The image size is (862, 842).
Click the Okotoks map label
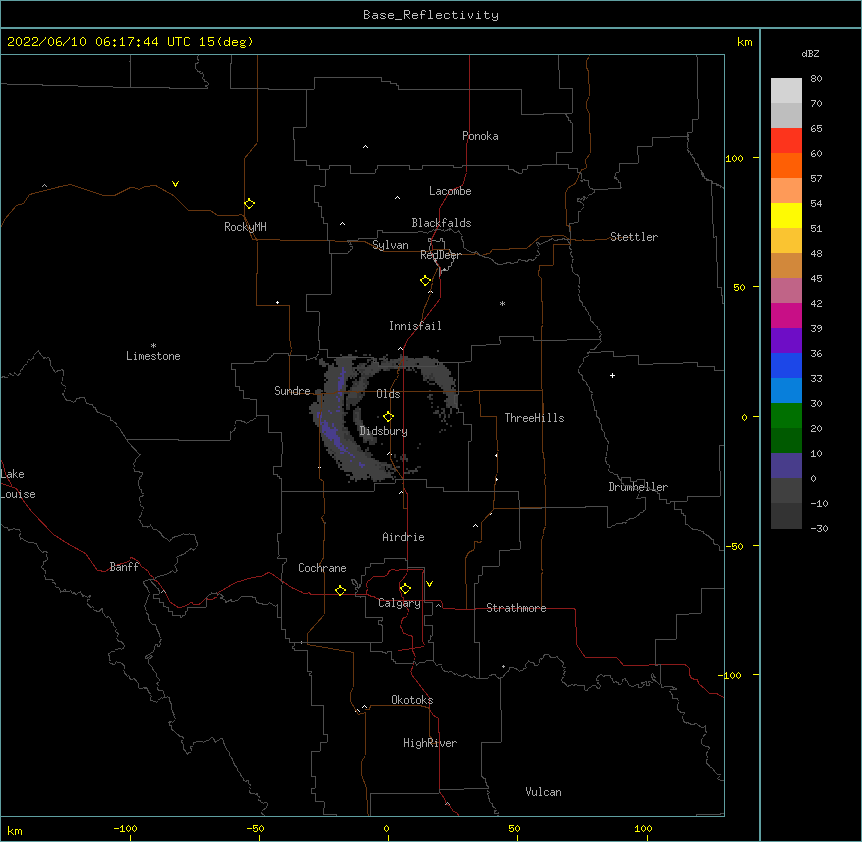click(412, 700)
